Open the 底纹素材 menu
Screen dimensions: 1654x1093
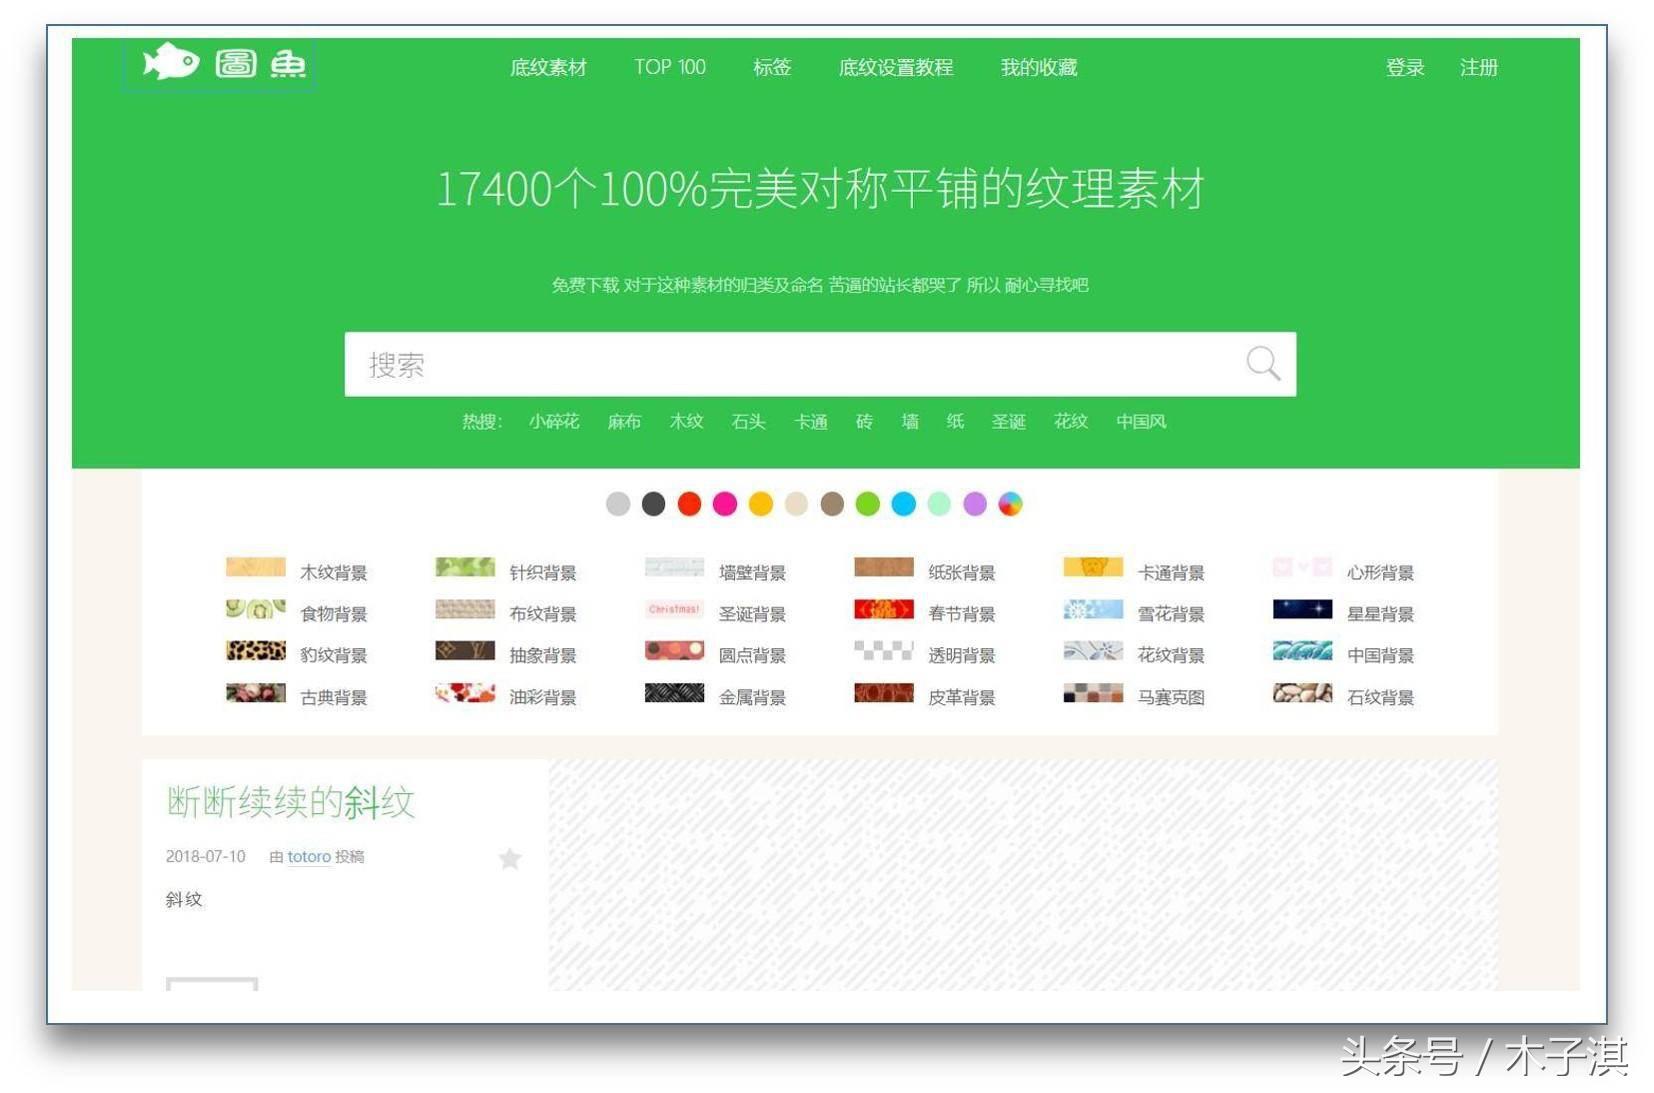pyautogui.click(x=548, y=67)
